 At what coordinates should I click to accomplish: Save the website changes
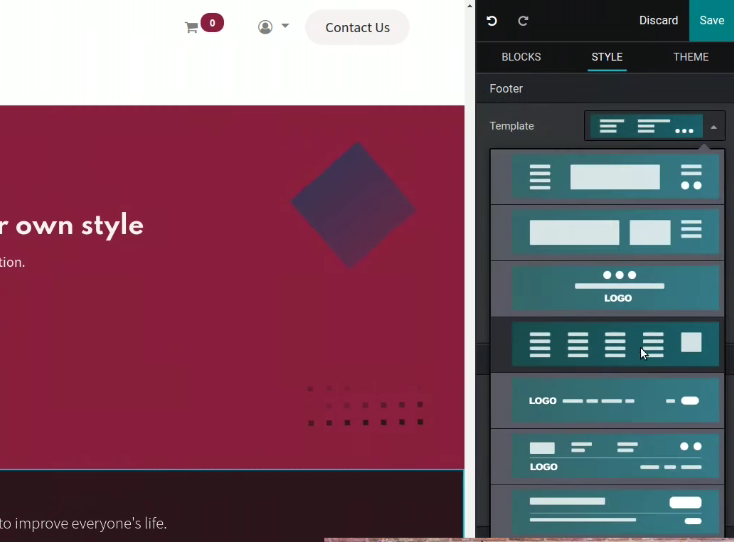point(712,21)
